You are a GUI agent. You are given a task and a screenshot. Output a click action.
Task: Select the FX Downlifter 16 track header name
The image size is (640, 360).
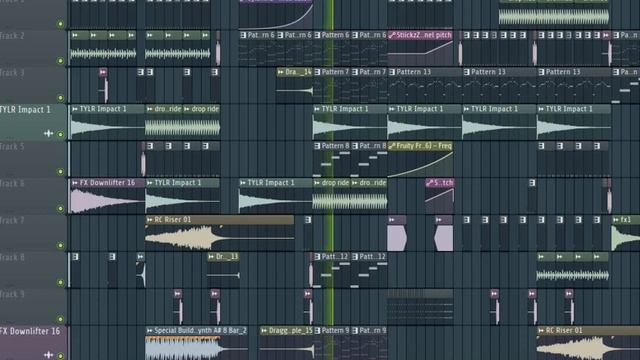[x=30, y=331]
